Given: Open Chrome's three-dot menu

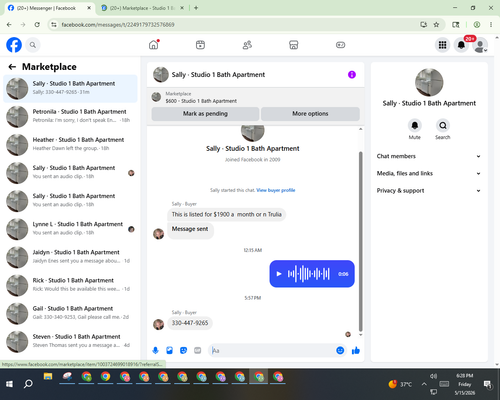Looking at the screenshot, I should (x=491, y=24).
